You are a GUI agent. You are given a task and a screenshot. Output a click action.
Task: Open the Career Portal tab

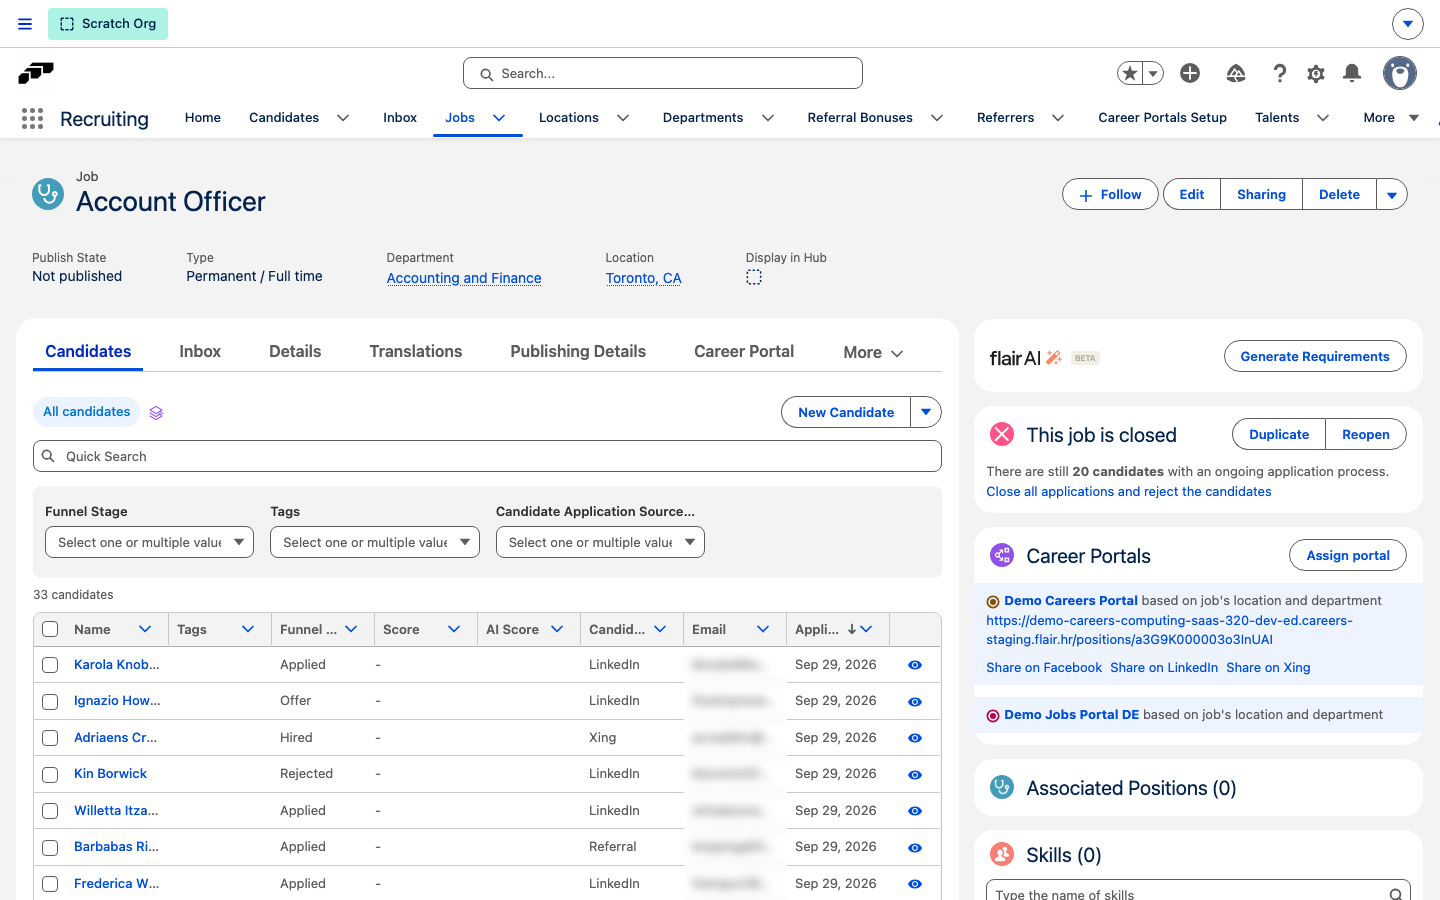coord(744,352)
